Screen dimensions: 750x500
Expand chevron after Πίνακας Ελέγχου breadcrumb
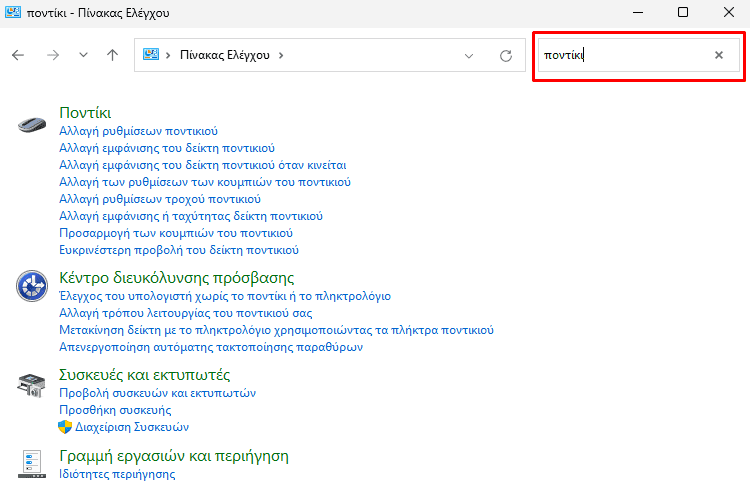coord(281,56)
